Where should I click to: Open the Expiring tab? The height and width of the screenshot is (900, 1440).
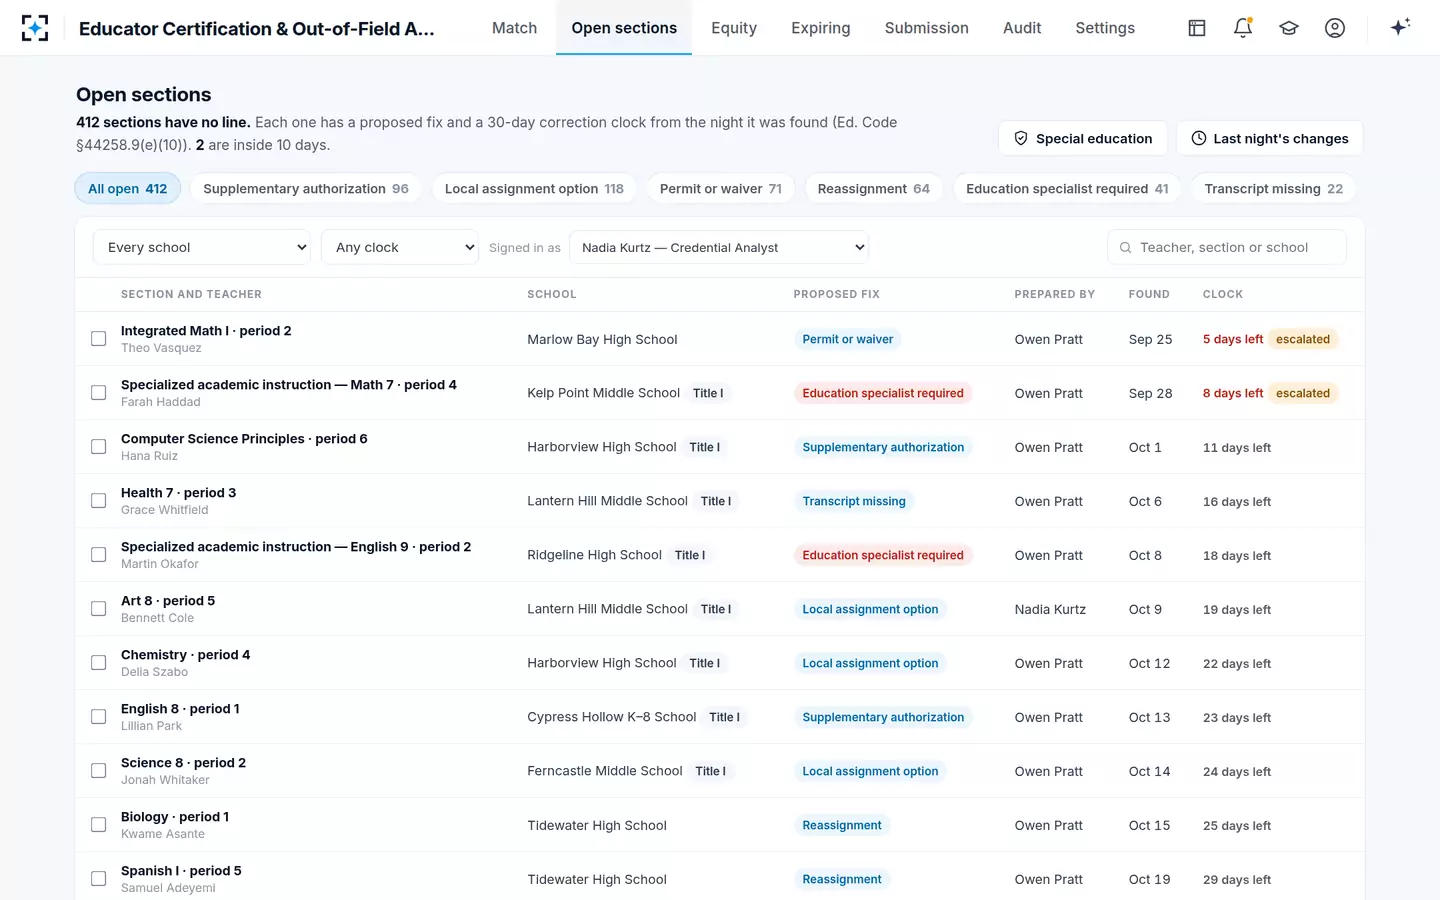821,28
